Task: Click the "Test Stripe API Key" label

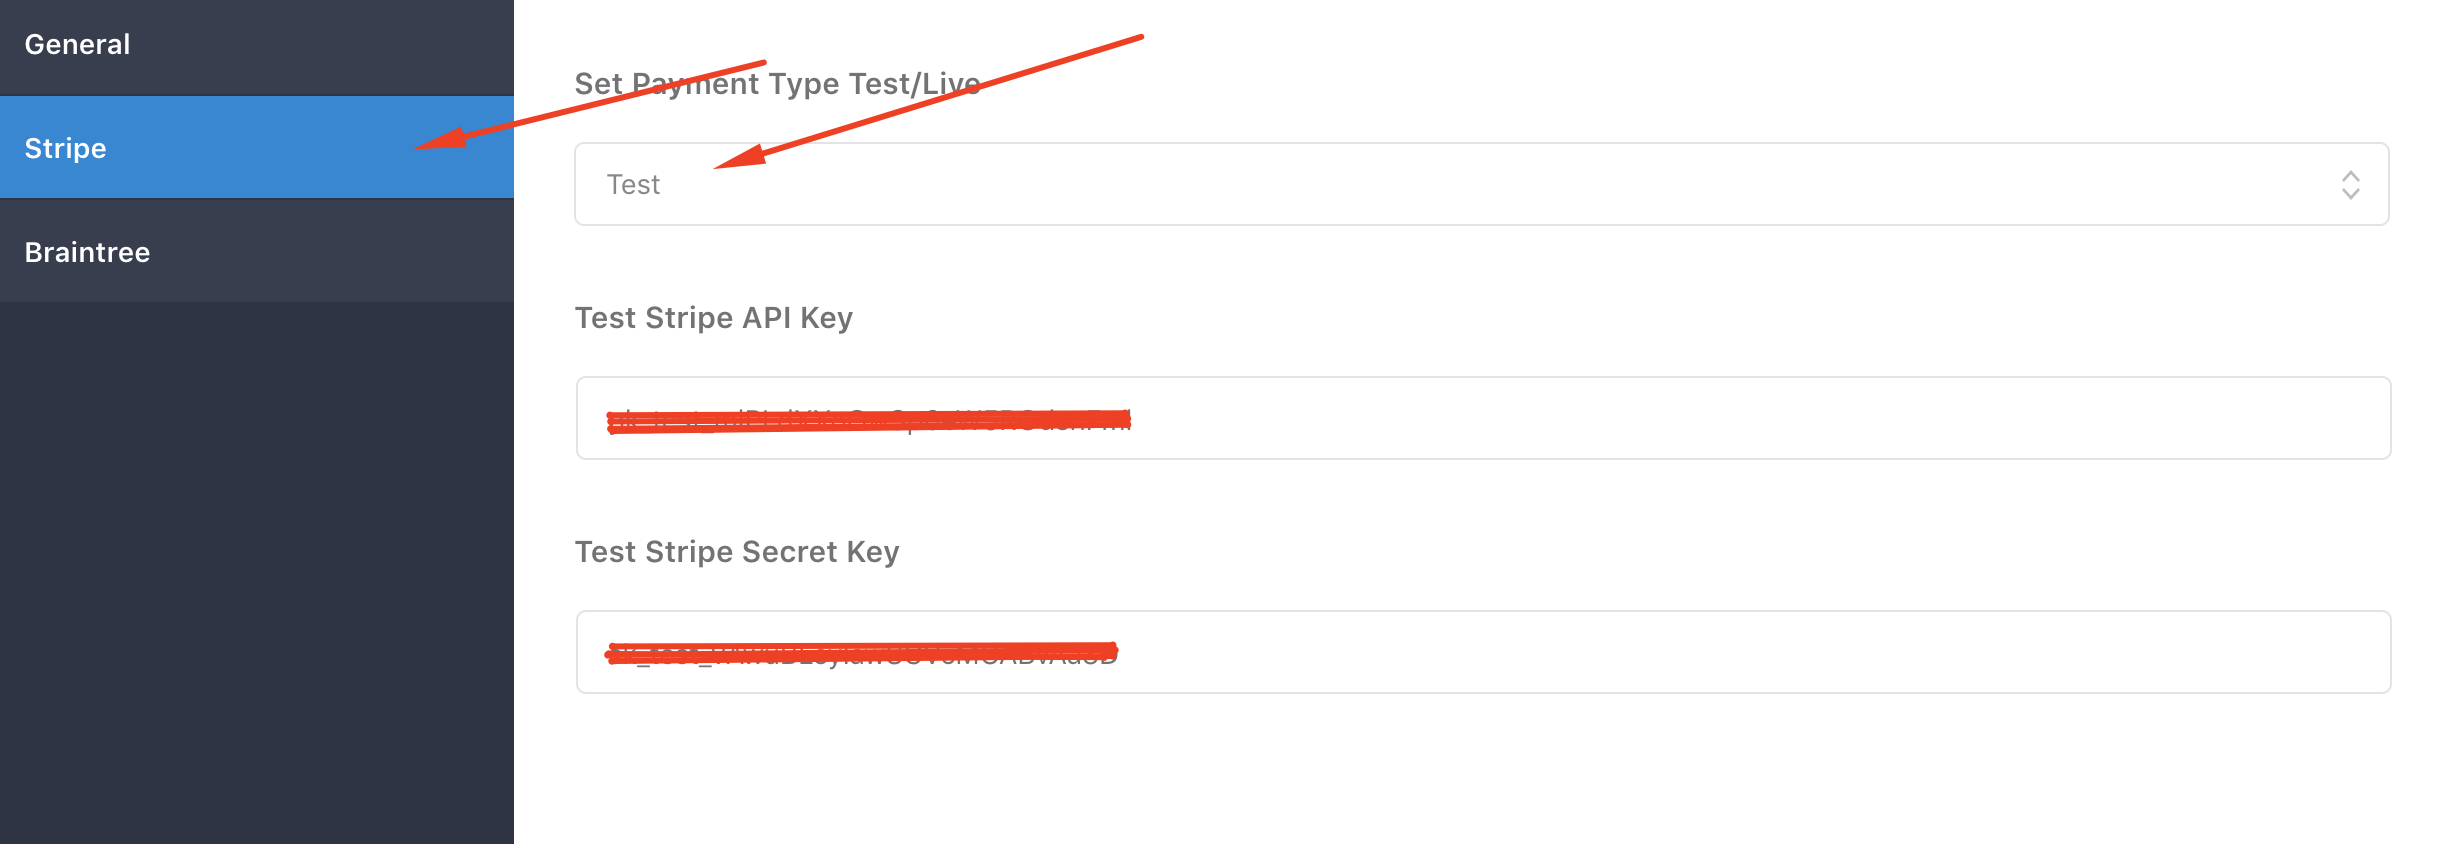Action: (x=713, y=318)
